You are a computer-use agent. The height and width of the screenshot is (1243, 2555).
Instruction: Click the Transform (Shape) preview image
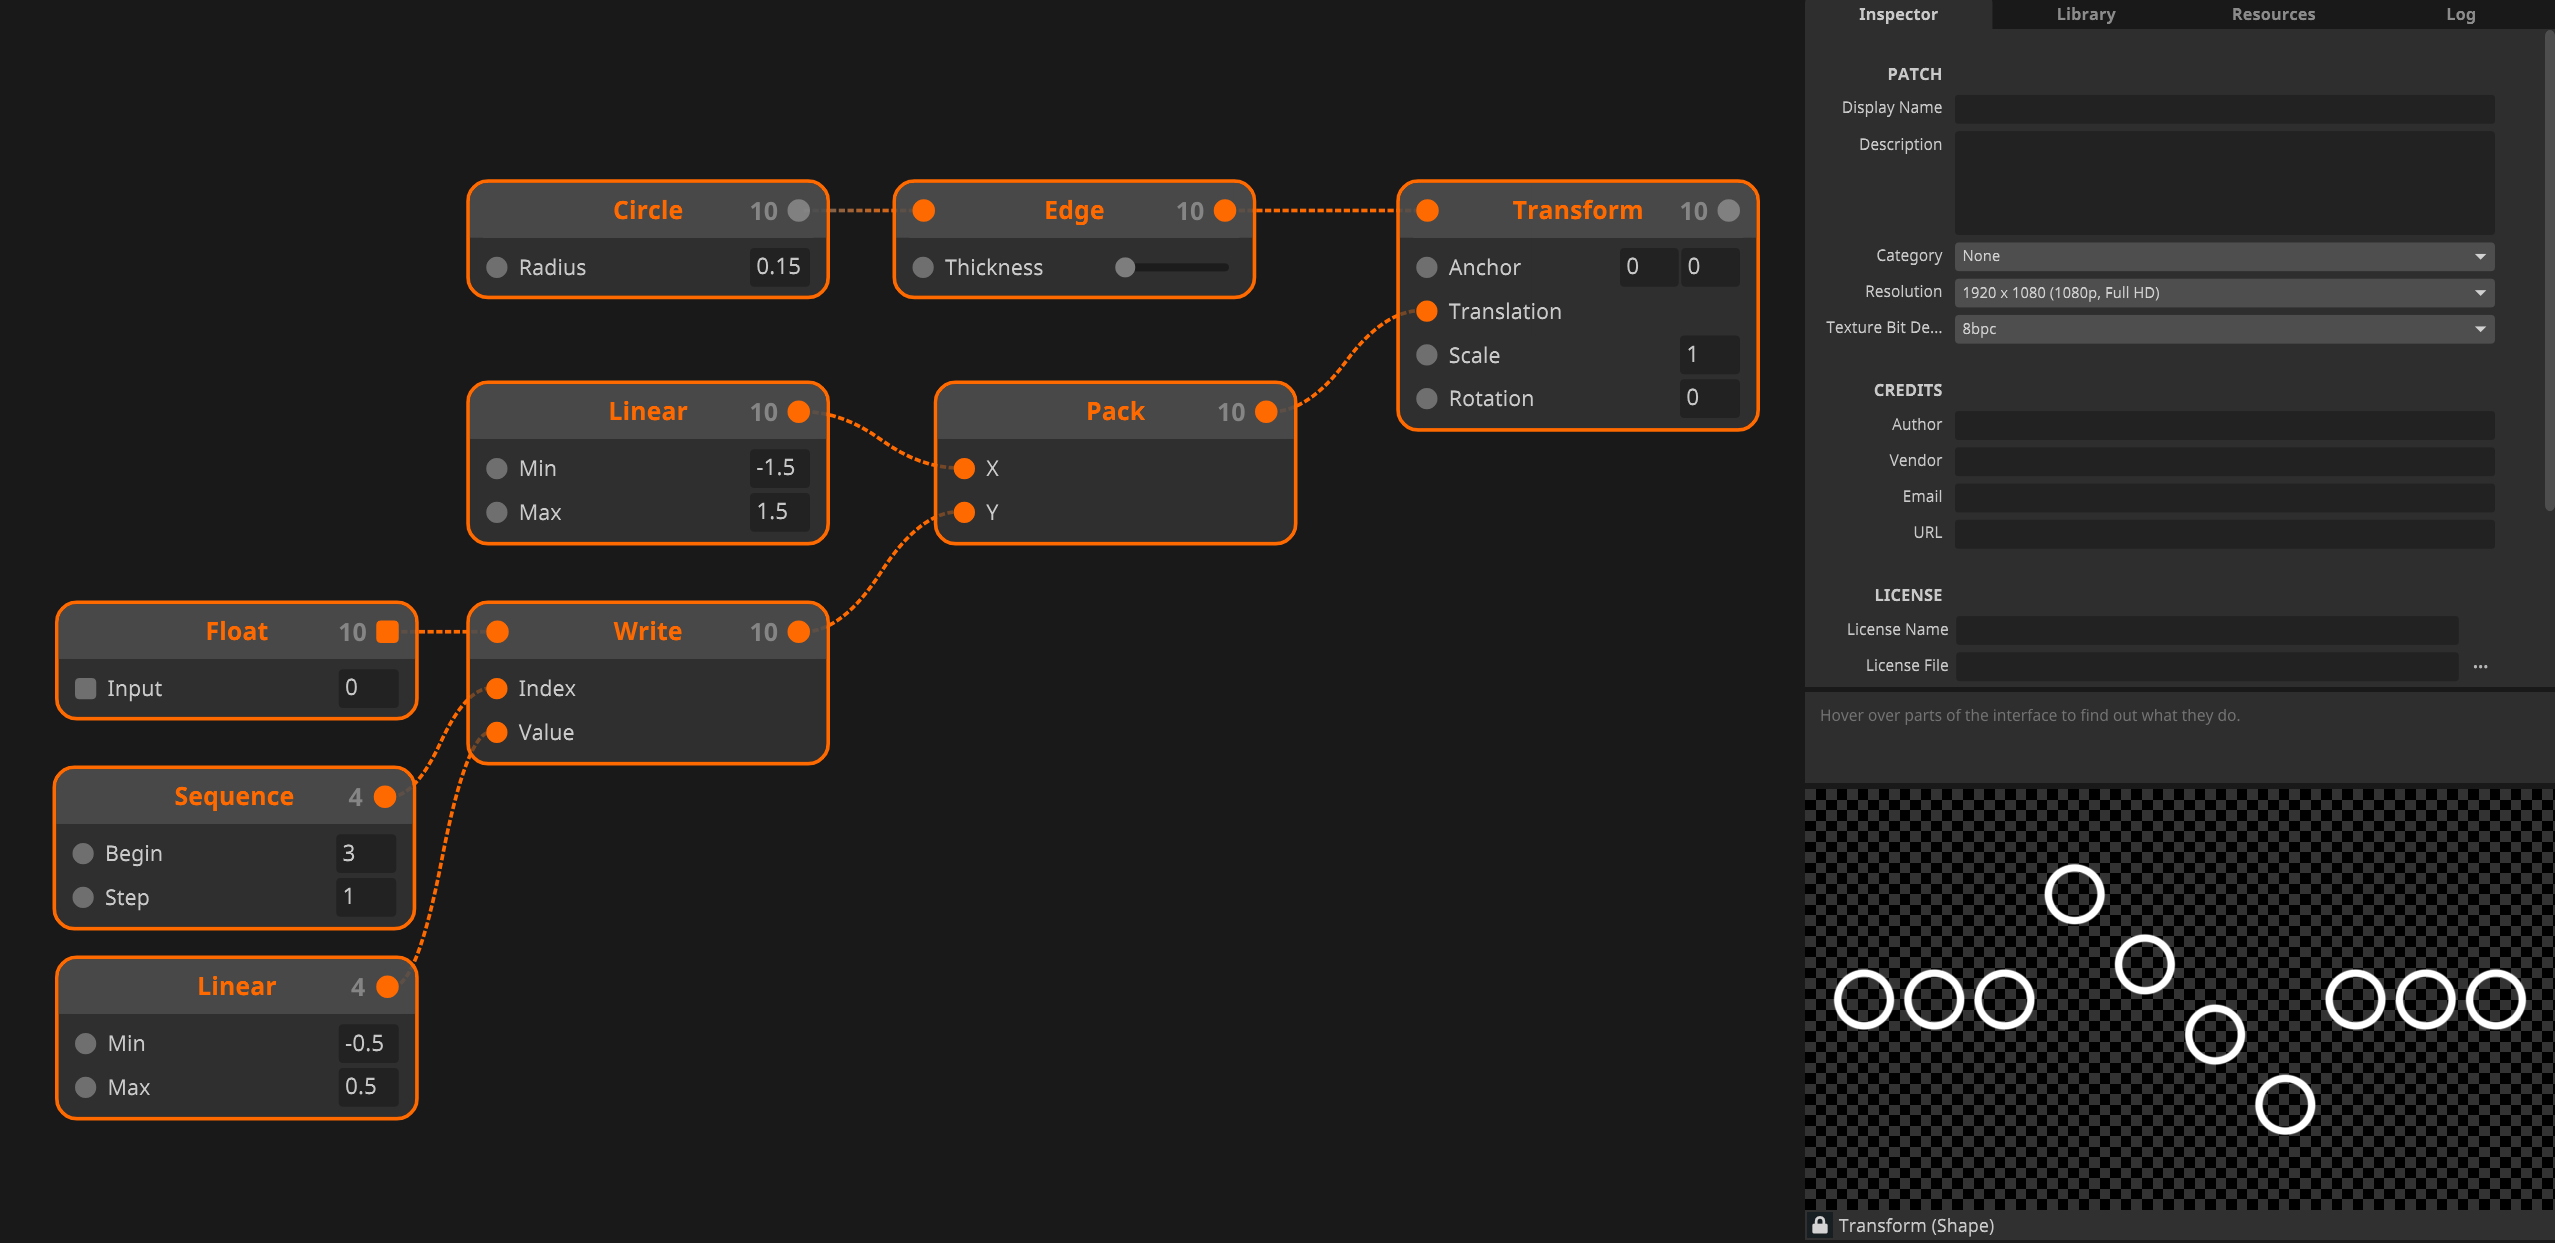2179,999
